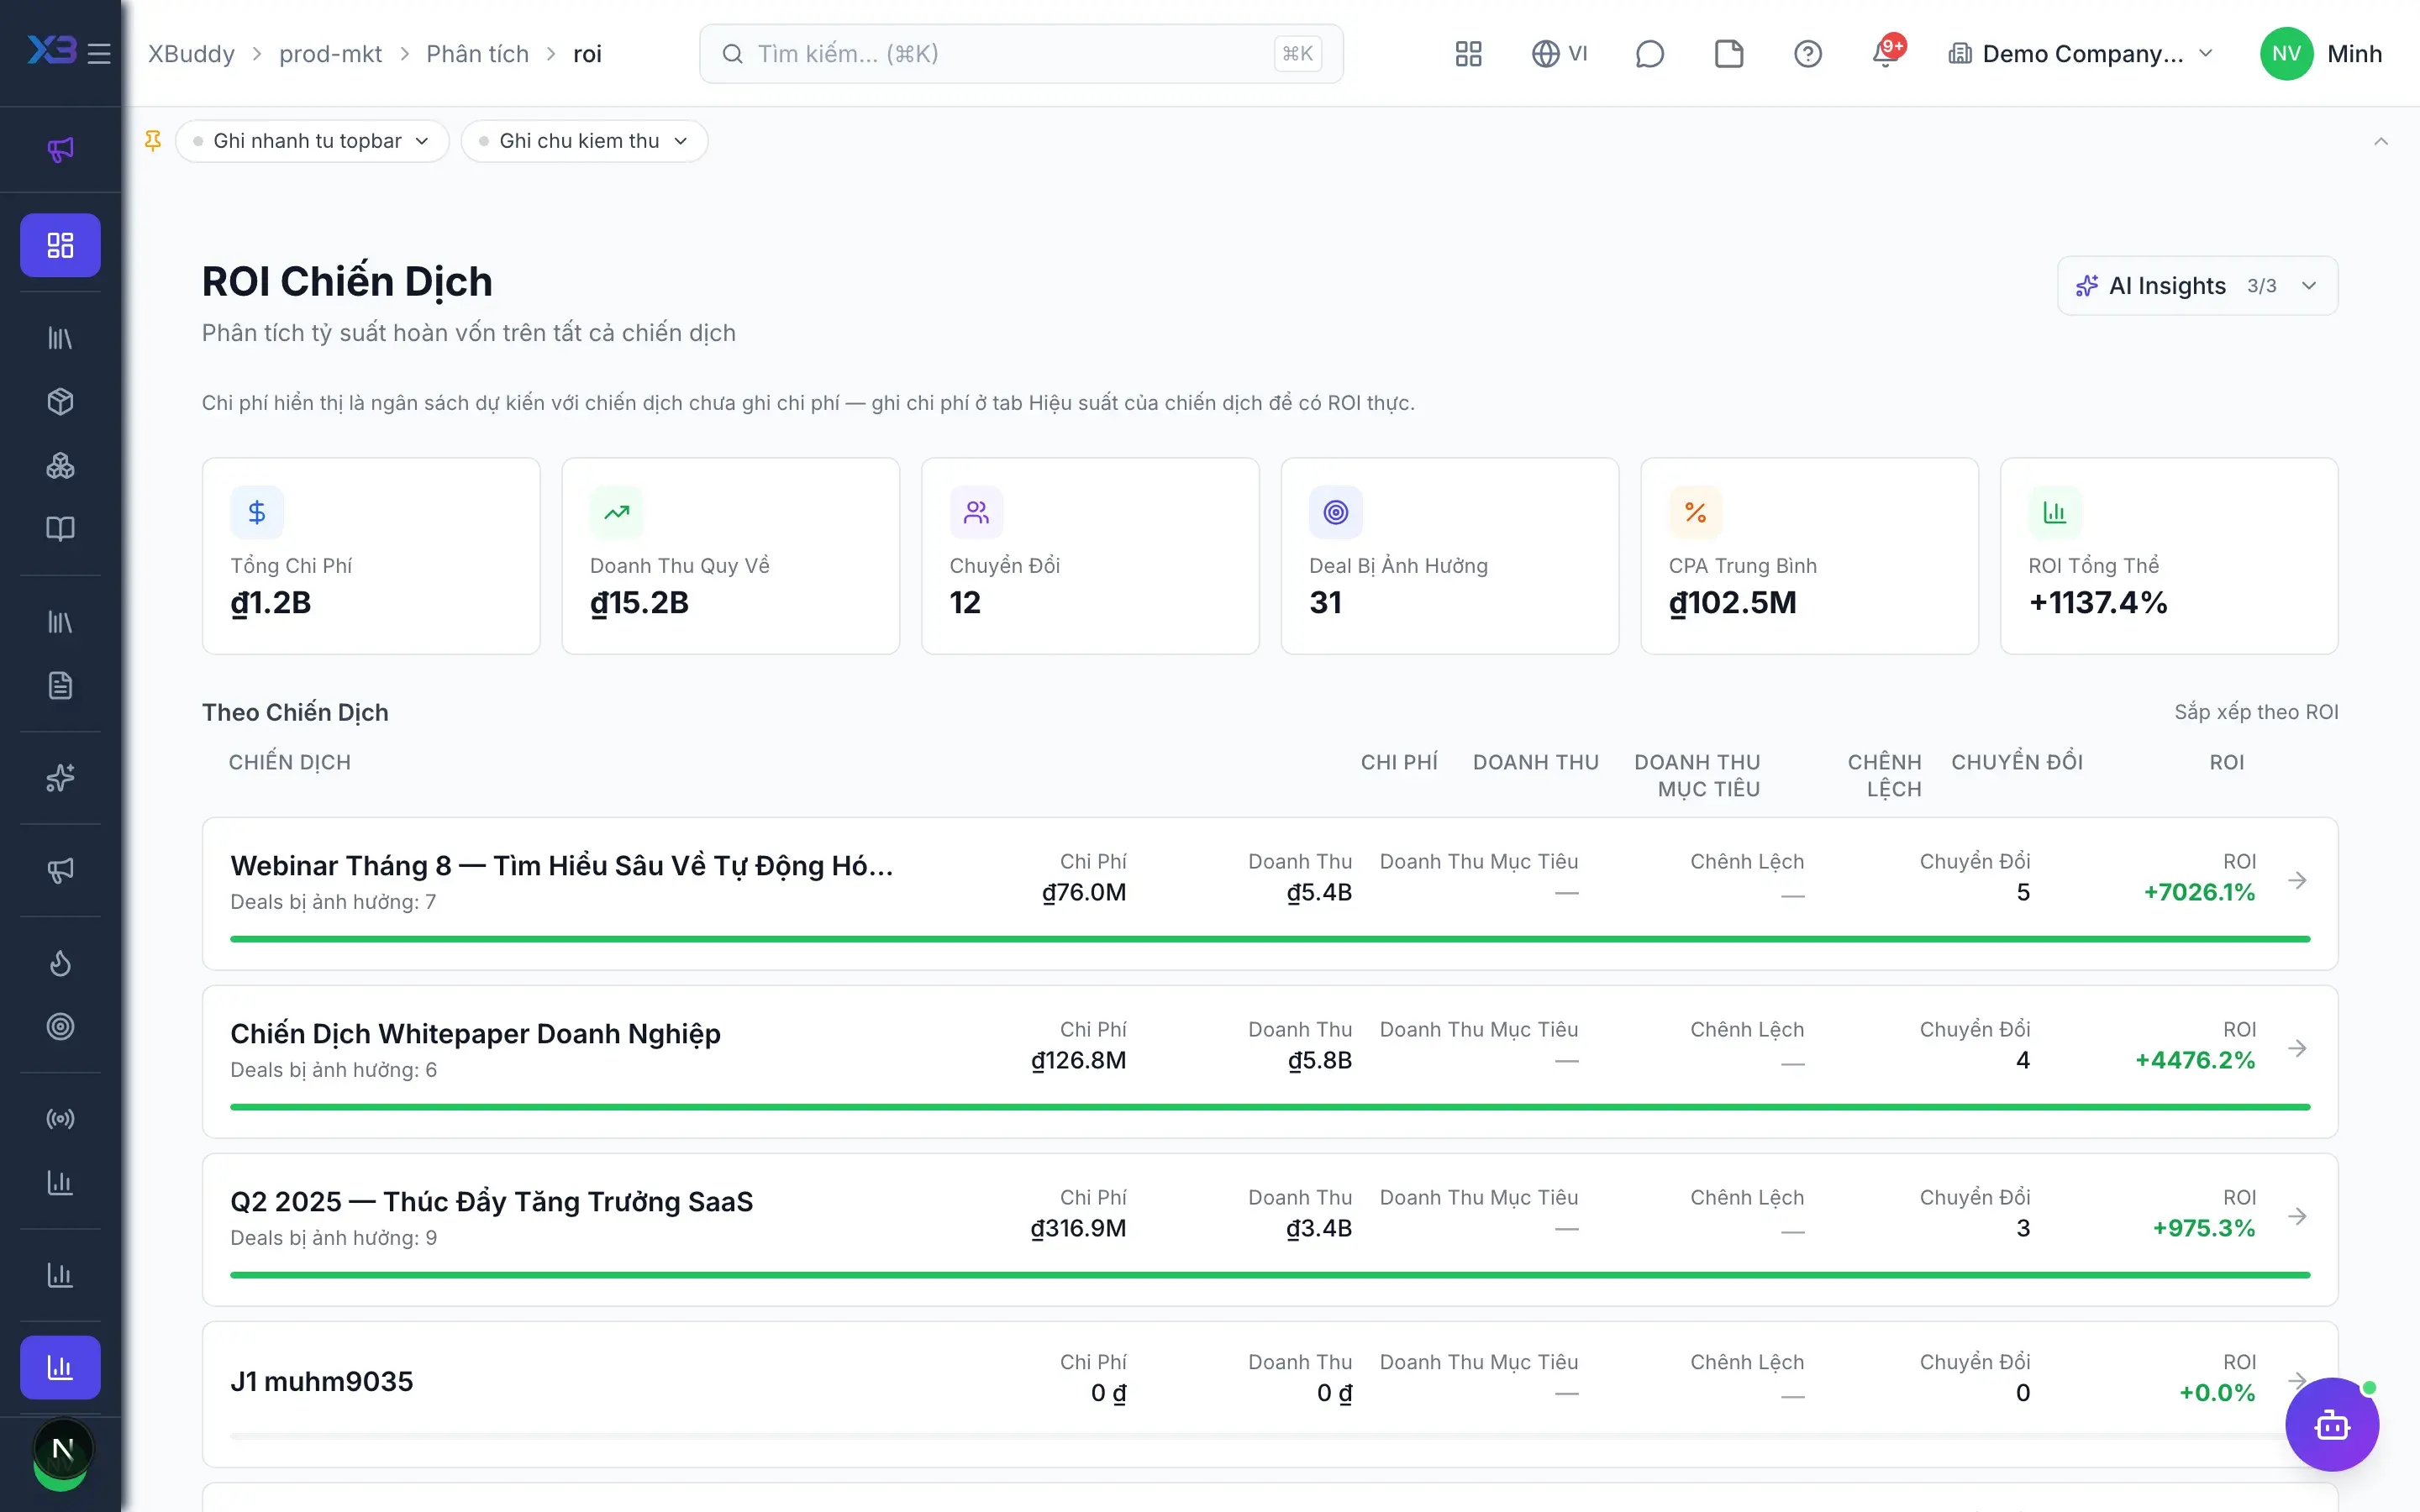Toggle the sidebar hamburger menu

click(x=99, y=53)
